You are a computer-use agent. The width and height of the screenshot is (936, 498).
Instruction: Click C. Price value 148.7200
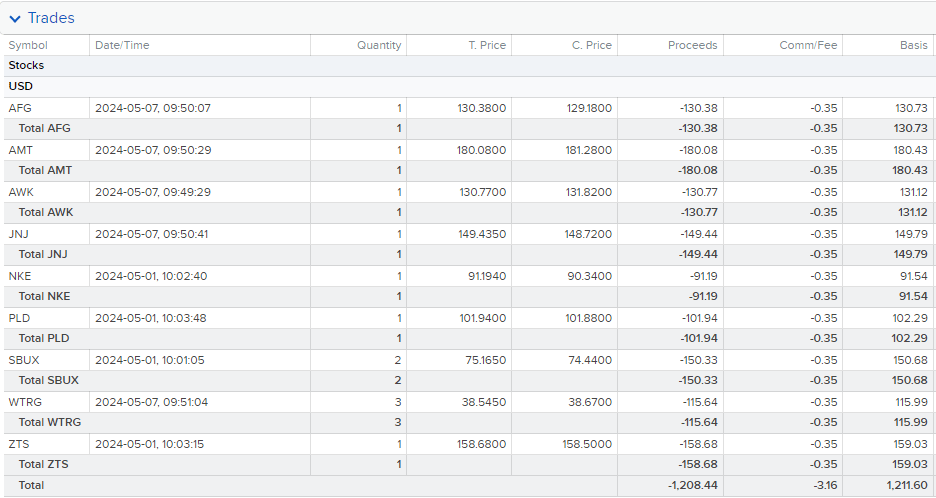589,234
